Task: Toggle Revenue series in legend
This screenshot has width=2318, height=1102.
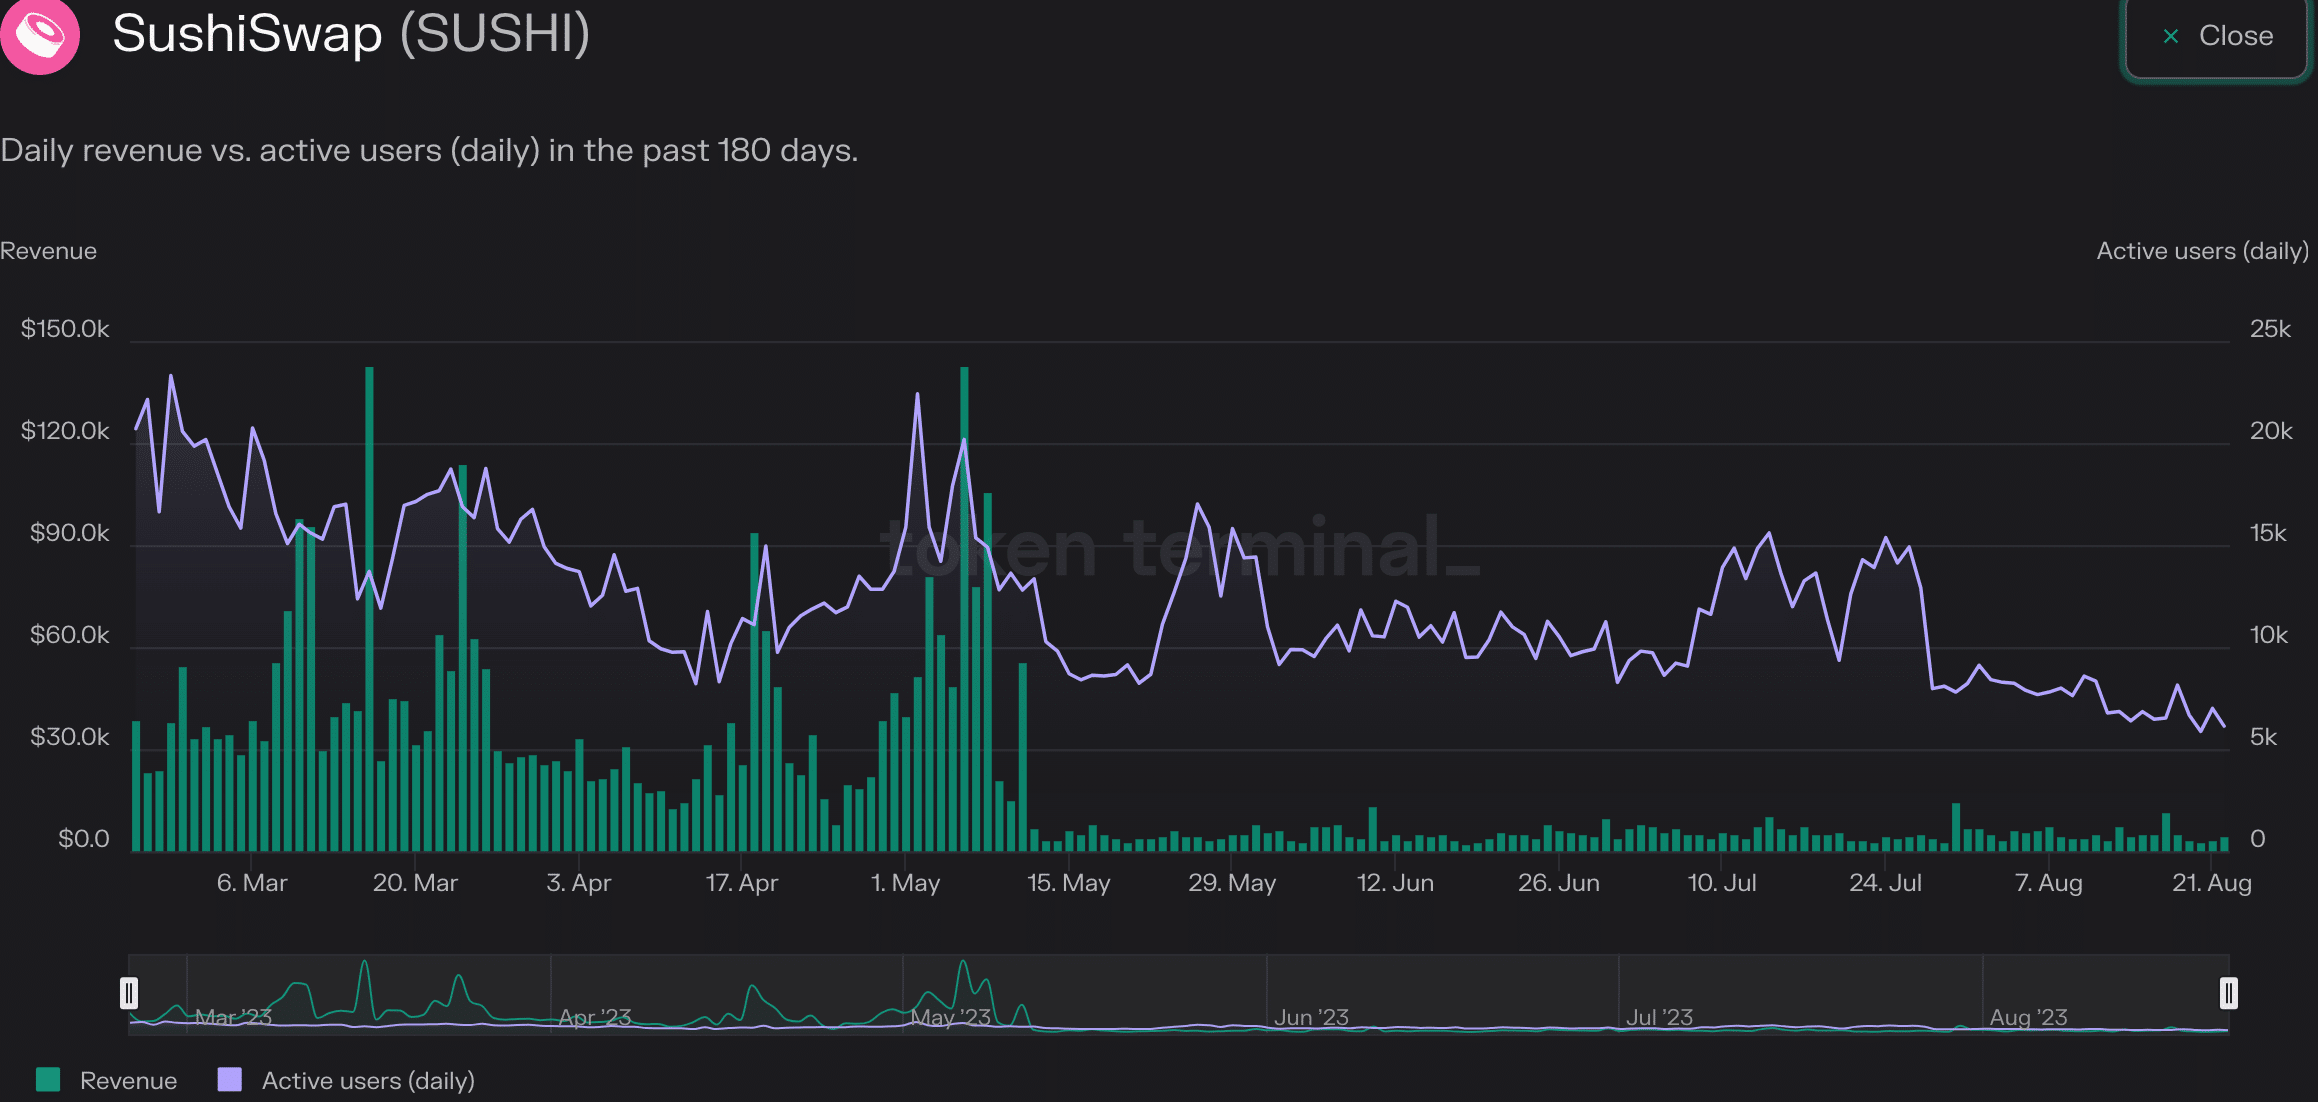Action: click(128, 1080)
